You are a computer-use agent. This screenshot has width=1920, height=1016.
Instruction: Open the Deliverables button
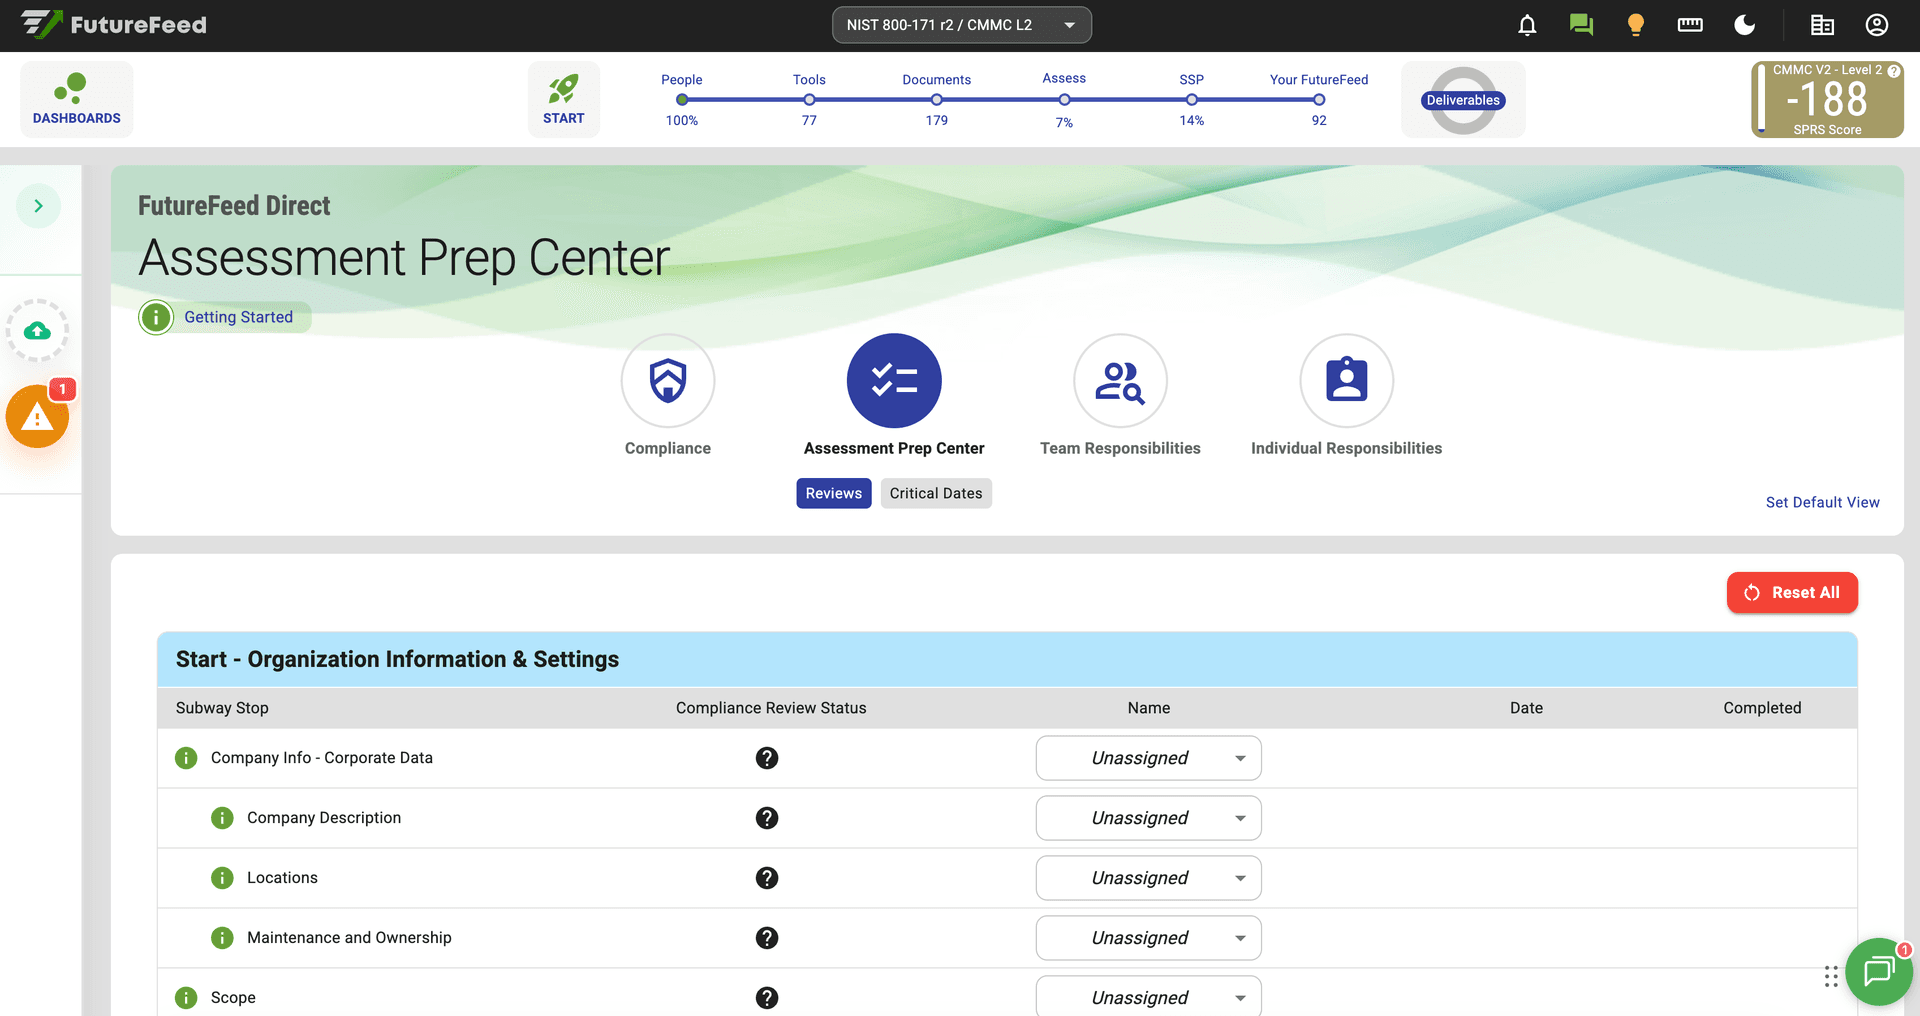click(x=1463, y=100)
